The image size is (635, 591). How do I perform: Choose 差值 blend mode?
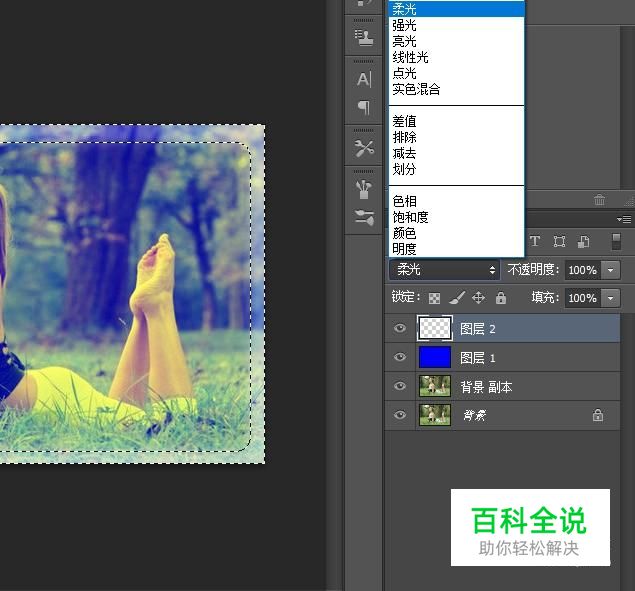(x=456, y=121)
